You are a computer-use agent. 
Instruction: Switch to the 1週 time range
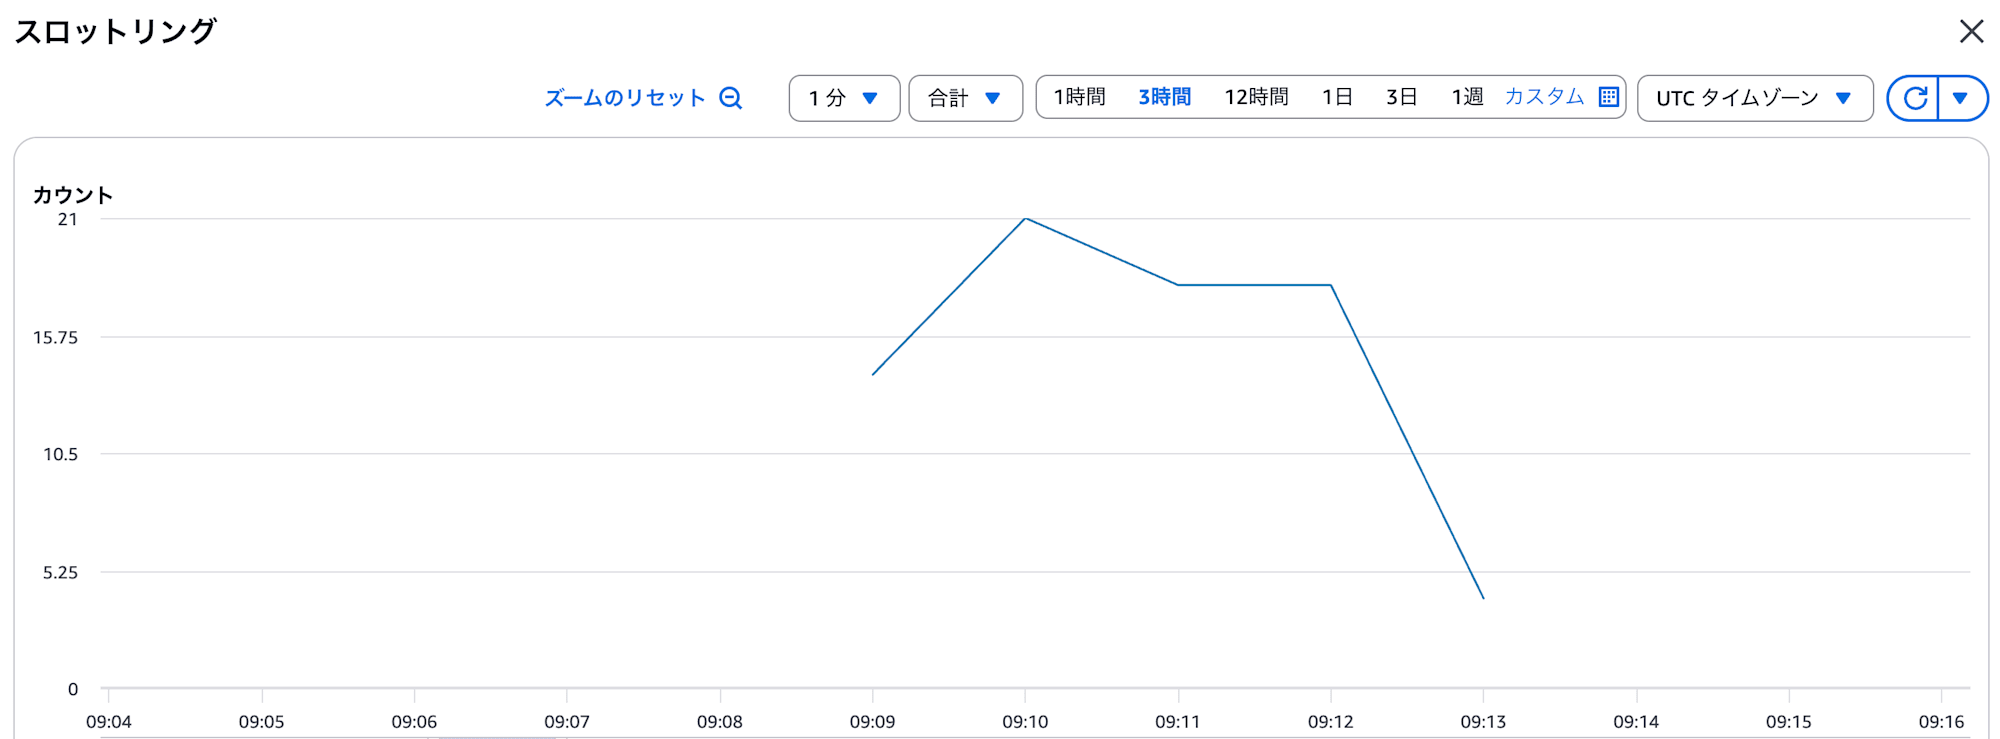[1467, 97]
